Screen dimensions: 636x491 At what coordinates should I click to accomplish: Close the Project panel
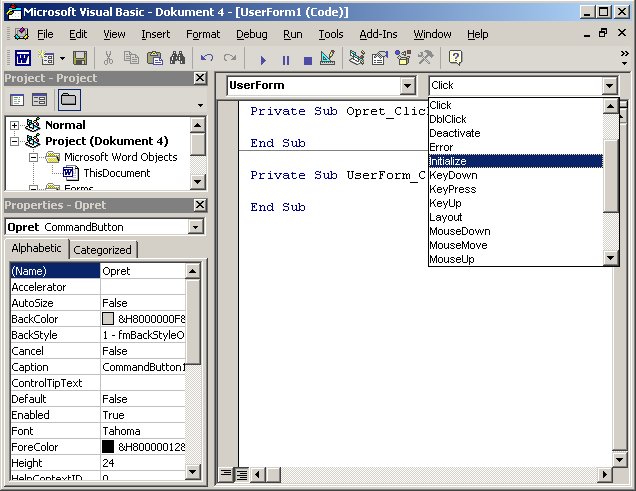click(200, 78)
